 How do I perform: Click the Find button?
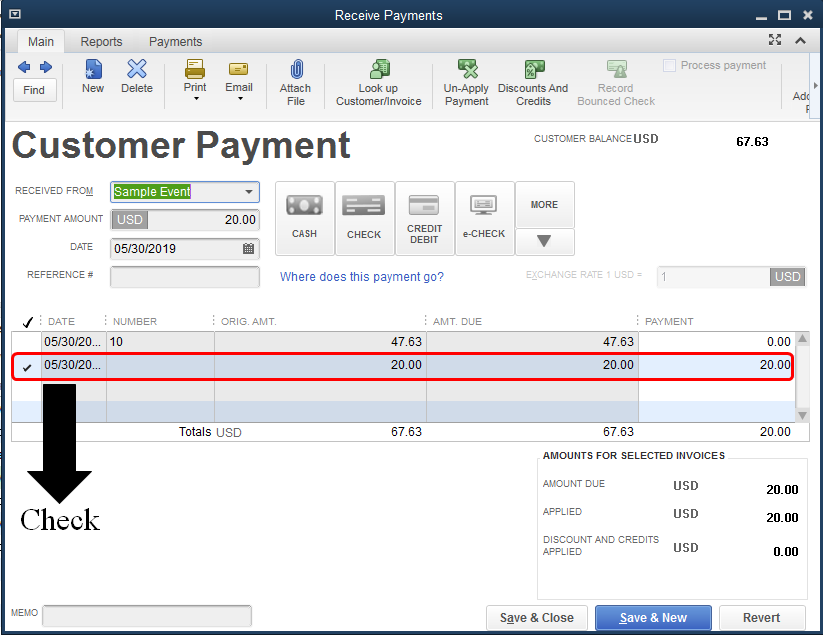[34, 90]
